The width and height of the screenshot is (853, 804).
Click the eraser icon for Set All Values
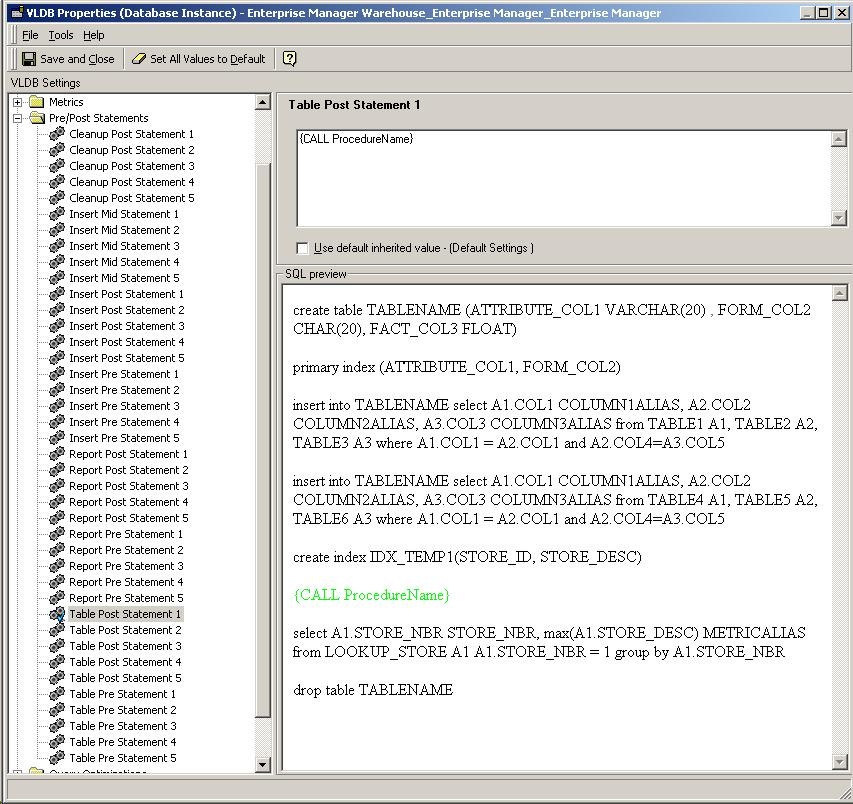(139, 59)
